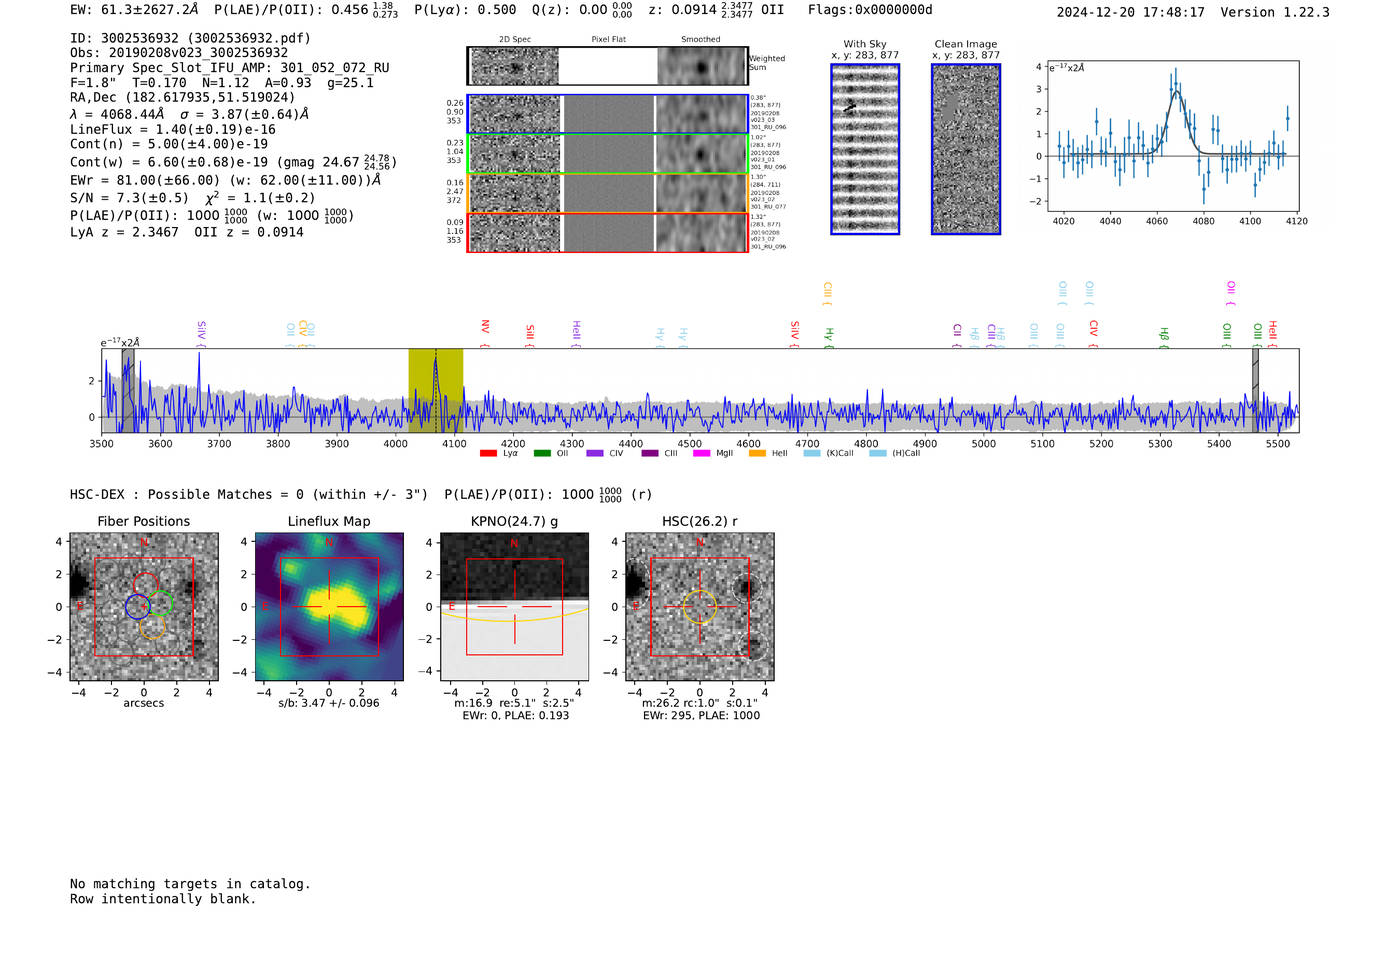Click the orange HeII legend swatch
Viewport: 1400px width, 953px height.
pos(757,454)
